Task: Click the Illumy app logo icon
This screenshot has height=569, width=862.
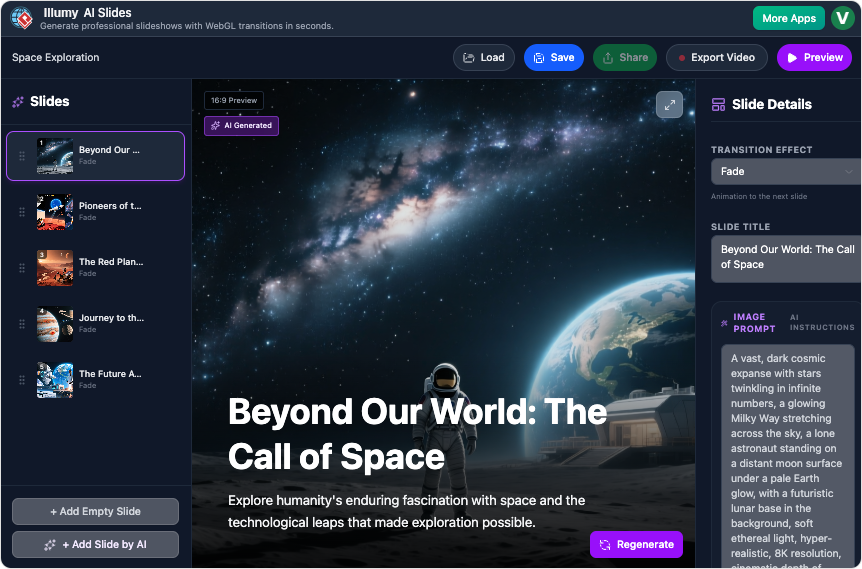Action: [21, 18]
